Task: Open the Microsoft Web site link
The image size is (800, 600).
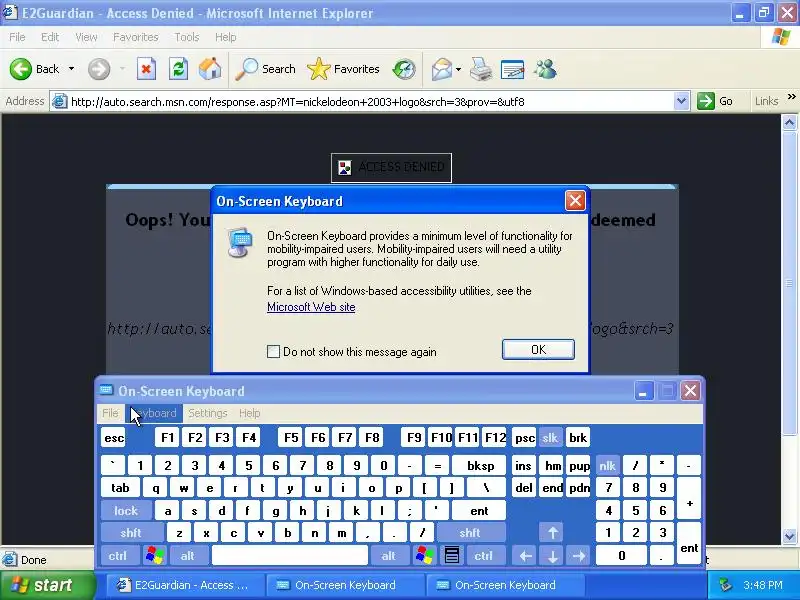Action: 311,307
